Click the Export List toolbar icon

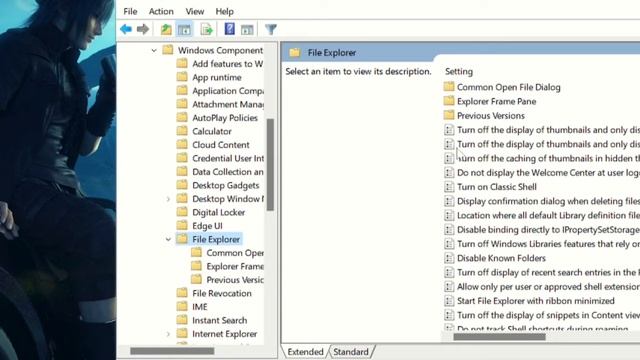(207, 29)
